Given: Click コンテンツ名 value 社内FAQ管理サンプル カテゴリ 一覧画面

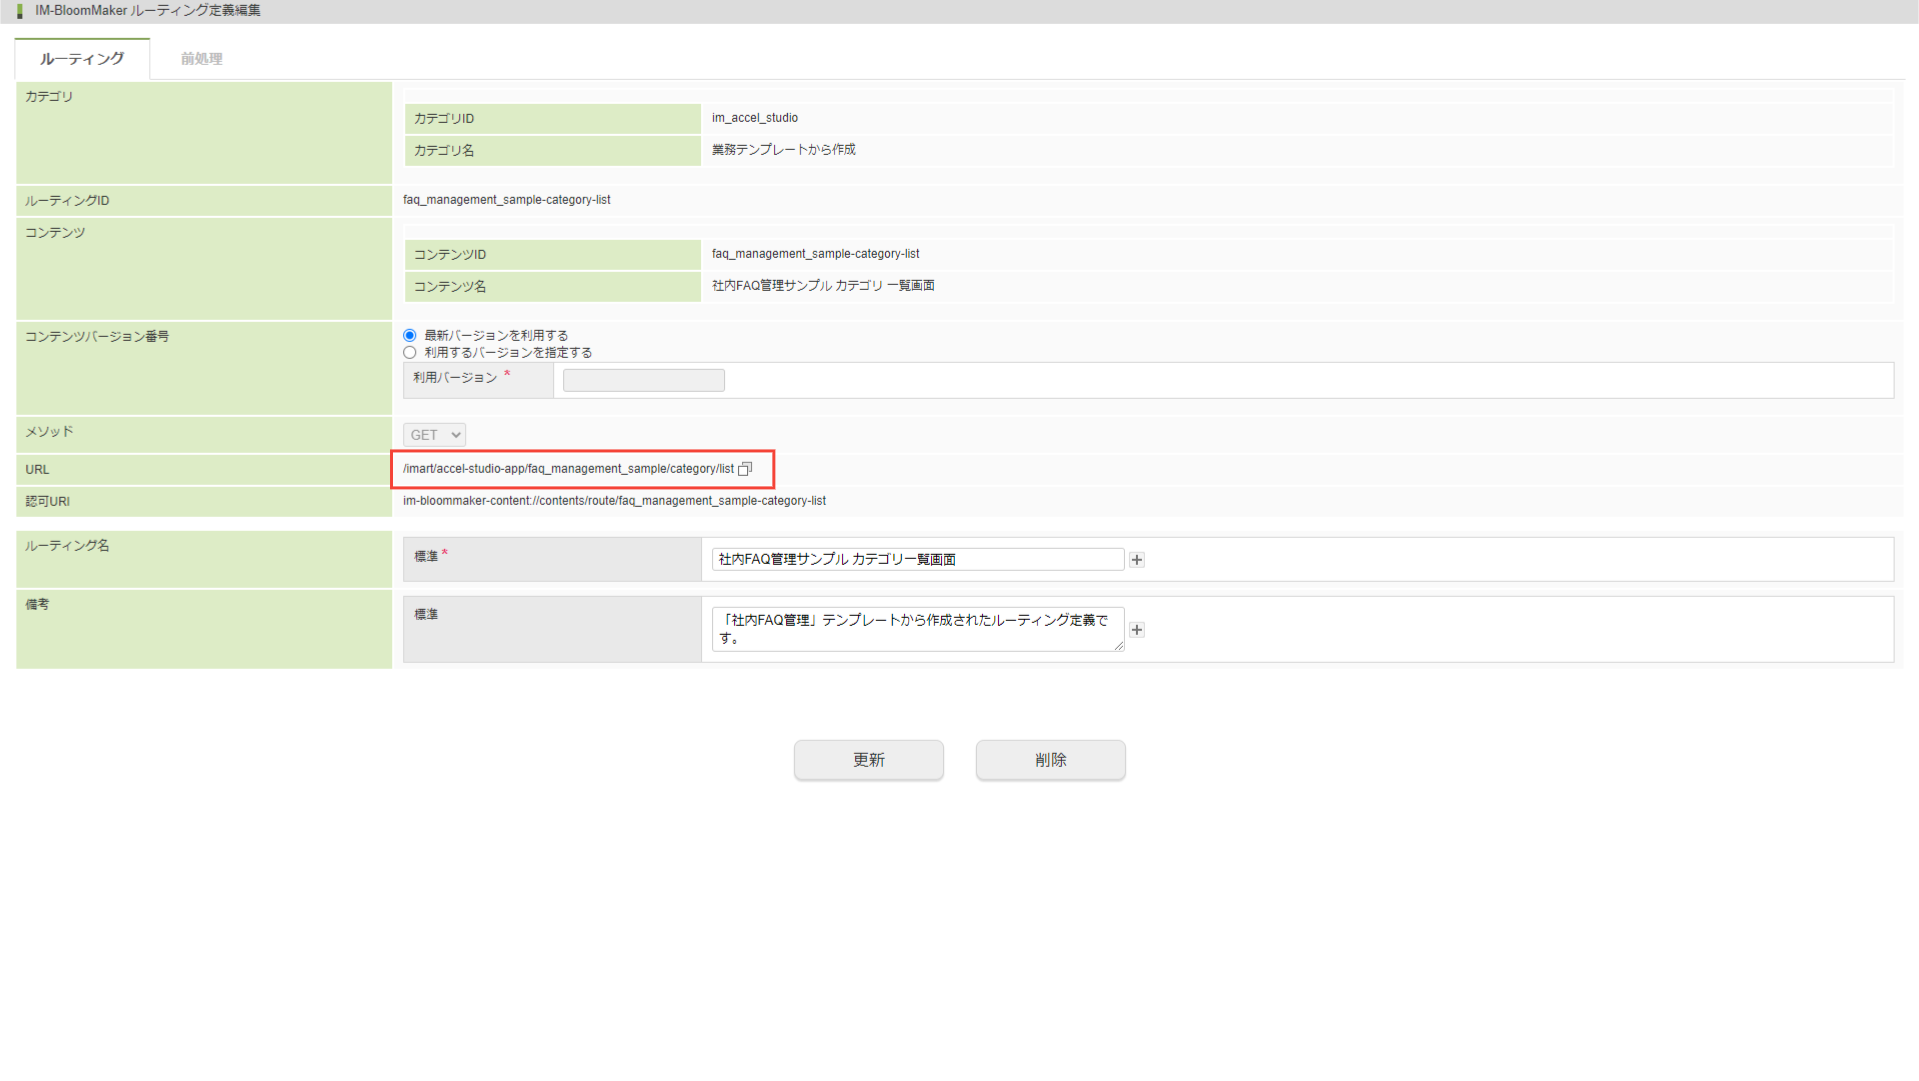Looking at the screenshot, I should pos(823,286).
